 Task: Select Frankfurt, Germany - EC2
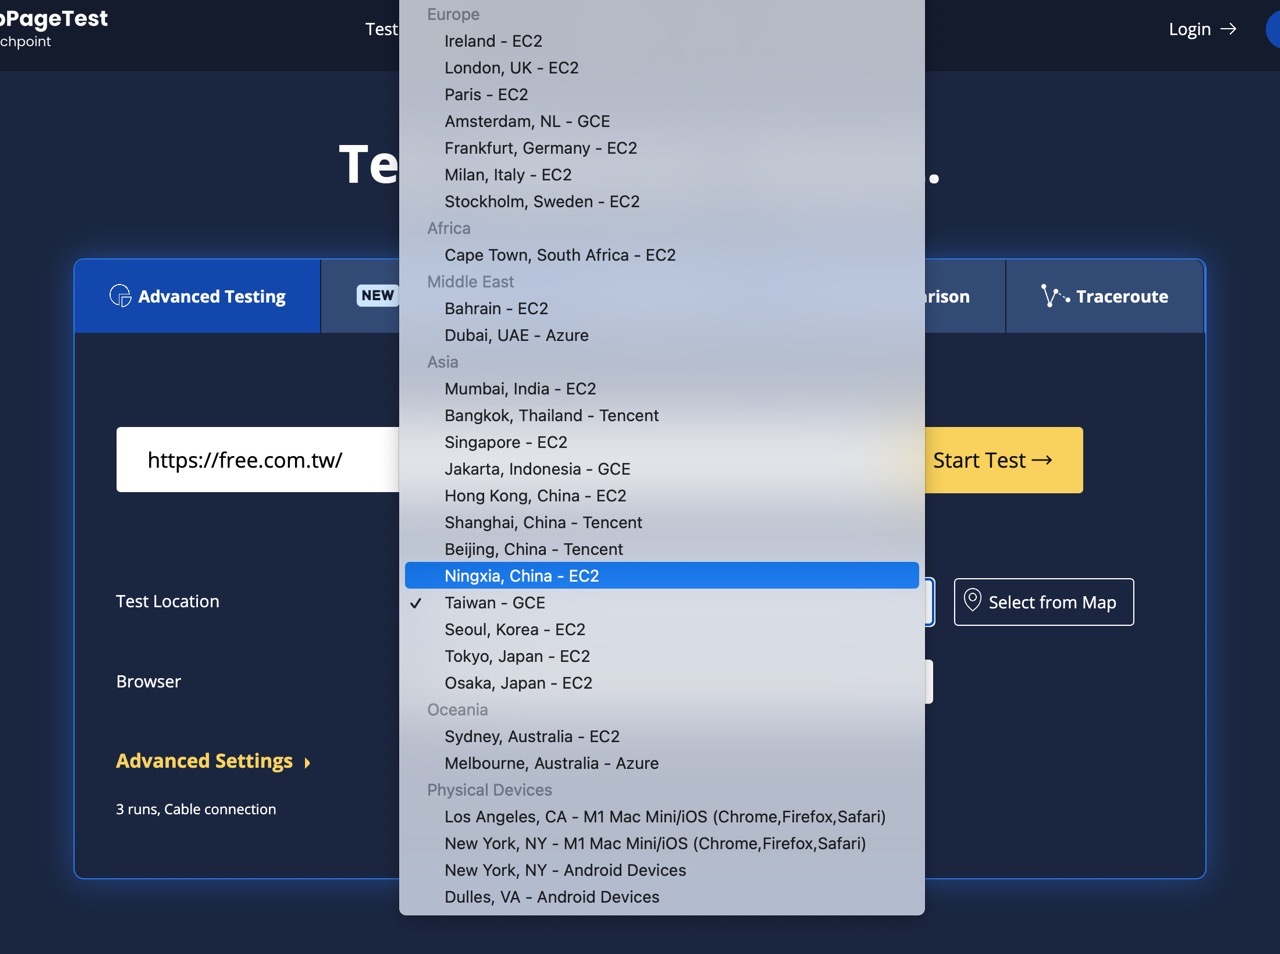coord(662,148)
